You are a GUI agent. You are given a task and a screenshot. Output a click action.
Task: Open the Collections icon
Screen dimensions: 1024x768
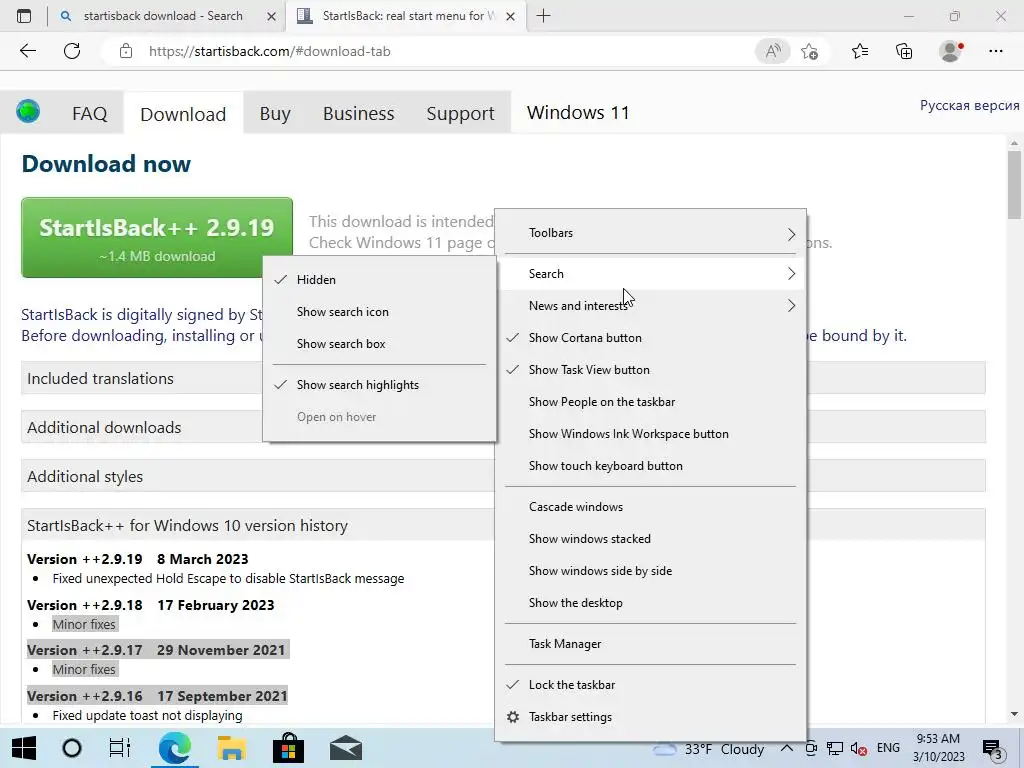pos(904,51)
